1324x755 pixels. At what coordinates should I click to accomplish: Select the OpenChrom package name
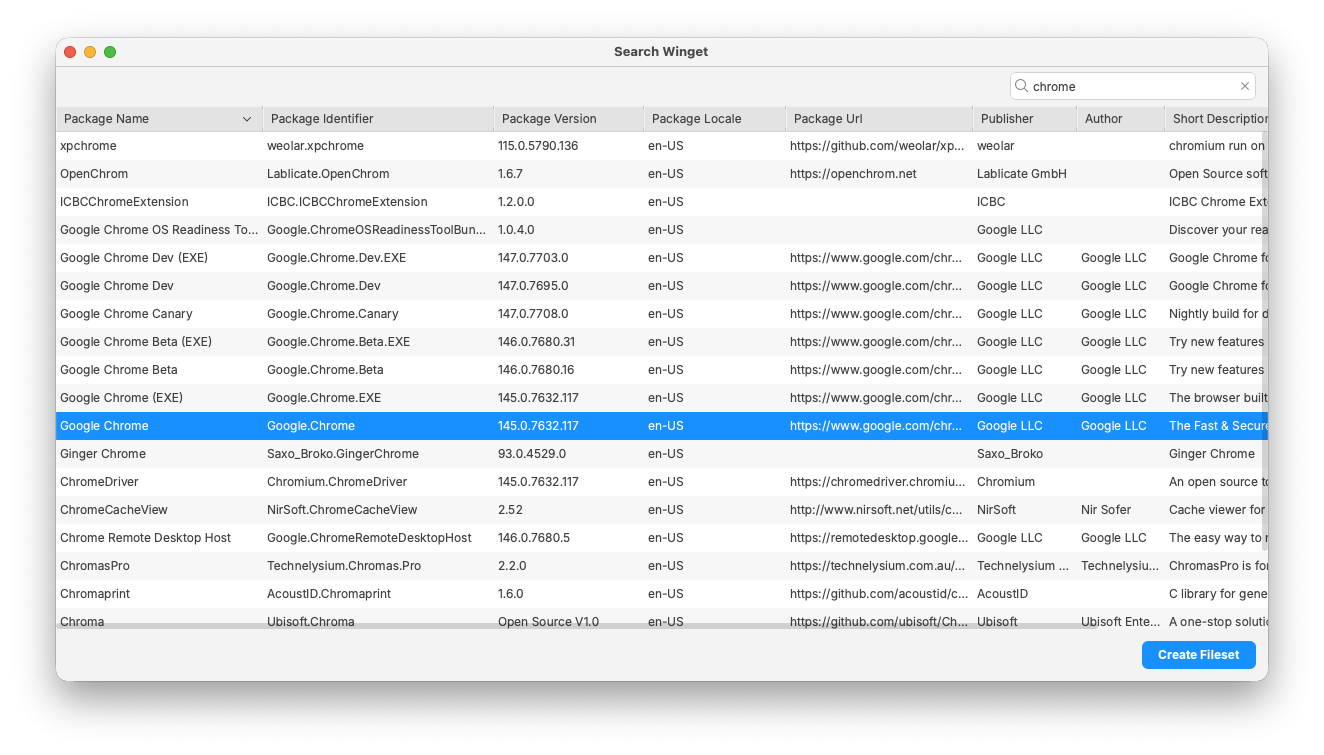pyautogui.click(x=94, y=174)
